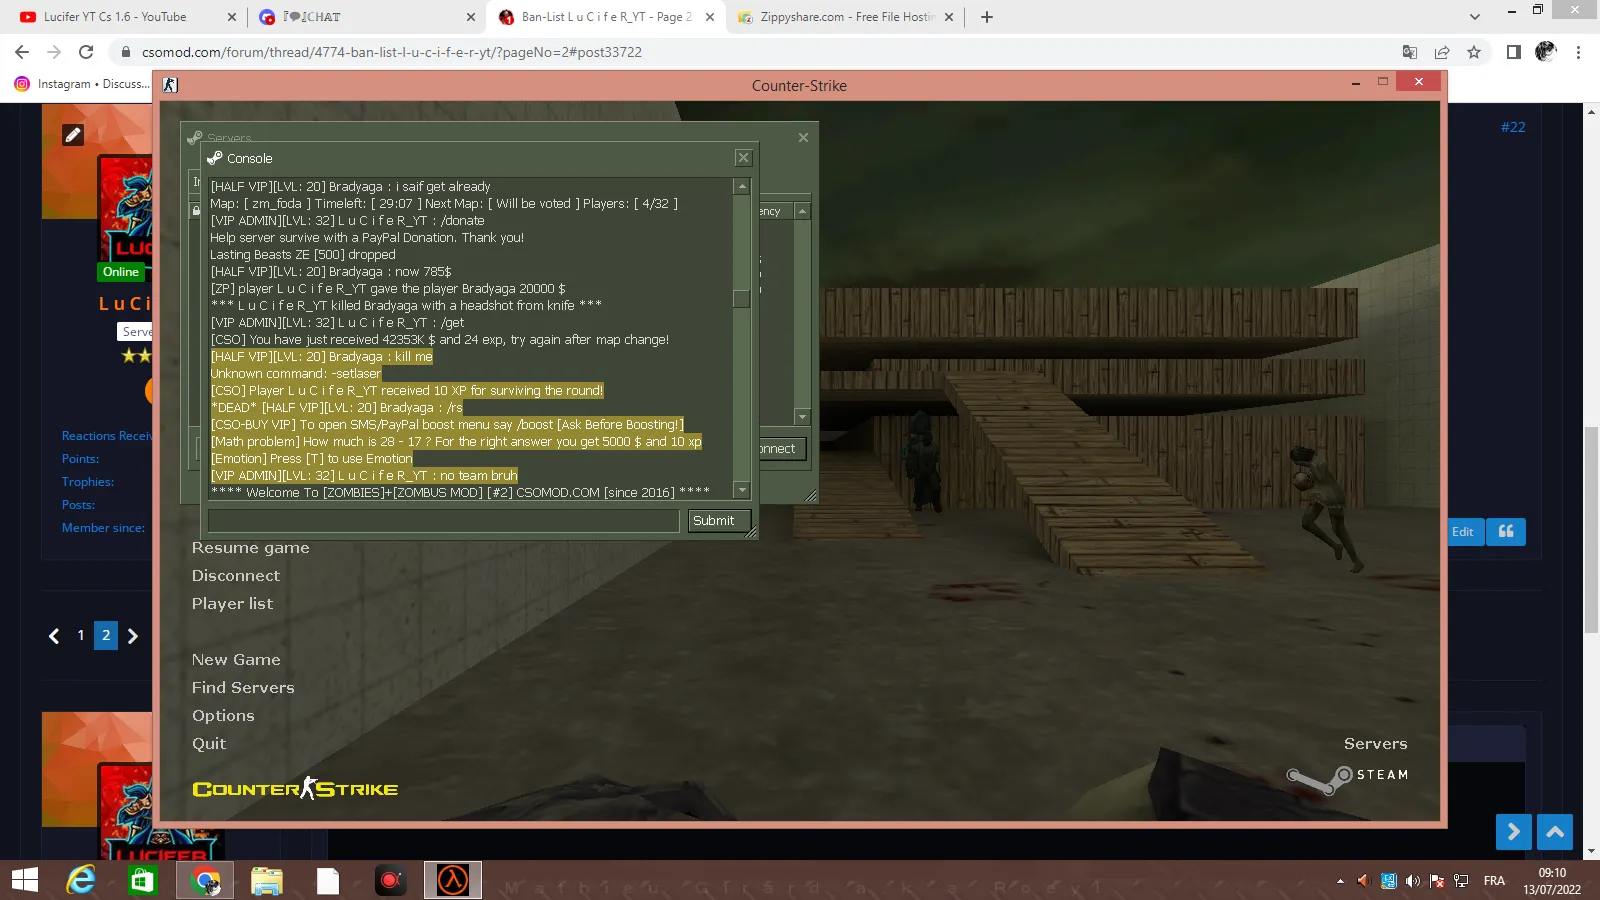Open the tab search dropdown arrow
This screenshot has height=900, width=1600.
click(x=1475, y=17)
